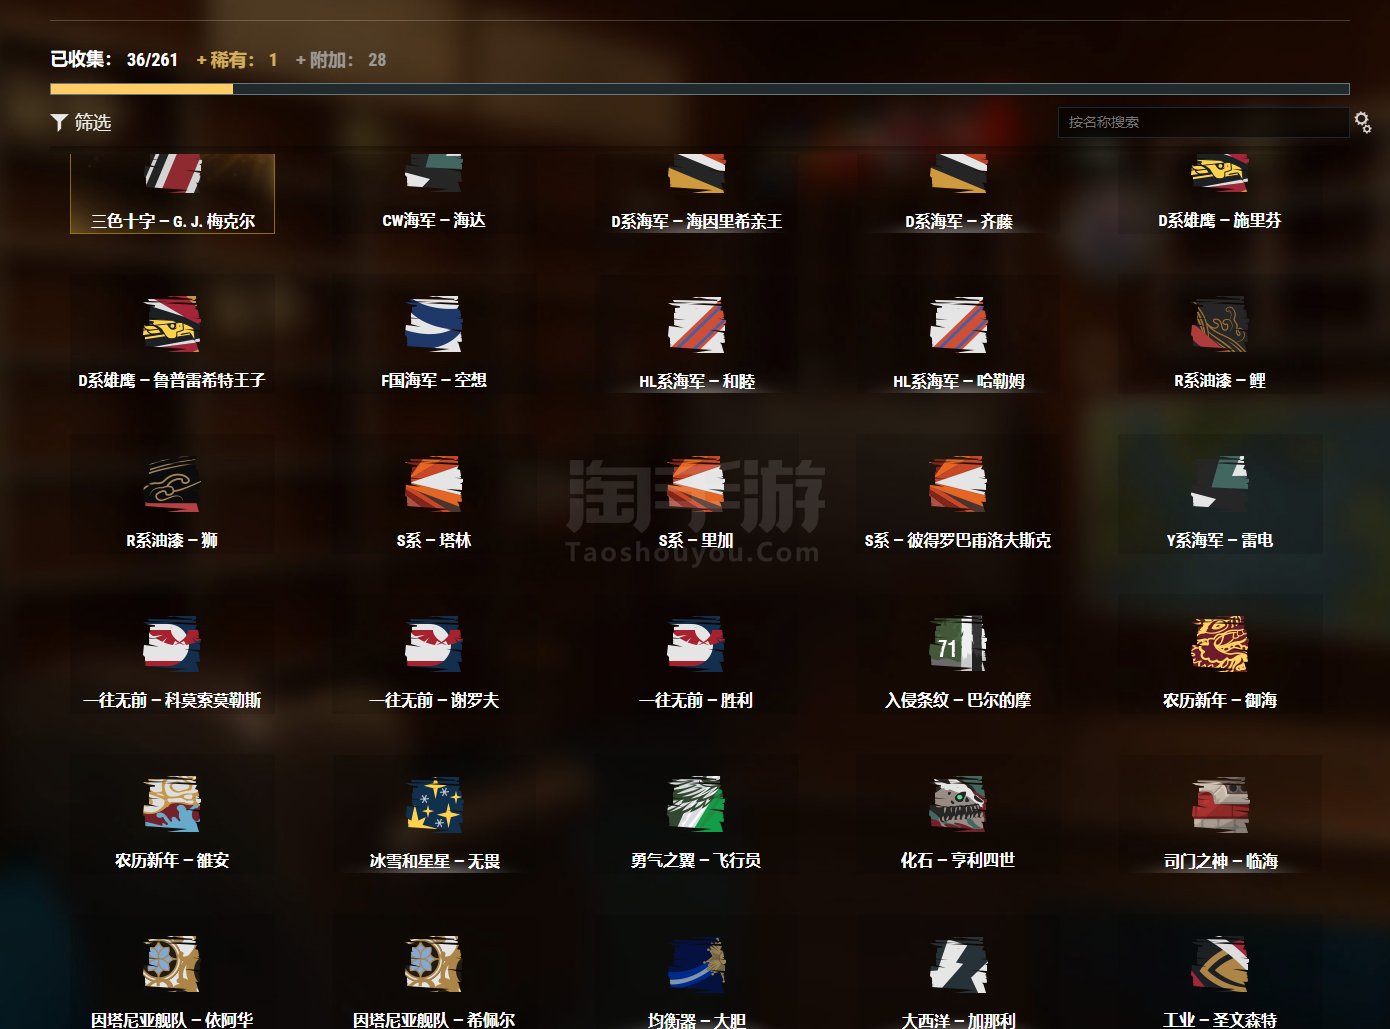Select the 大西洋 – 加那利 camouflage icon
Viewport: 1390px width, 1029px height.
coord(958,964)
